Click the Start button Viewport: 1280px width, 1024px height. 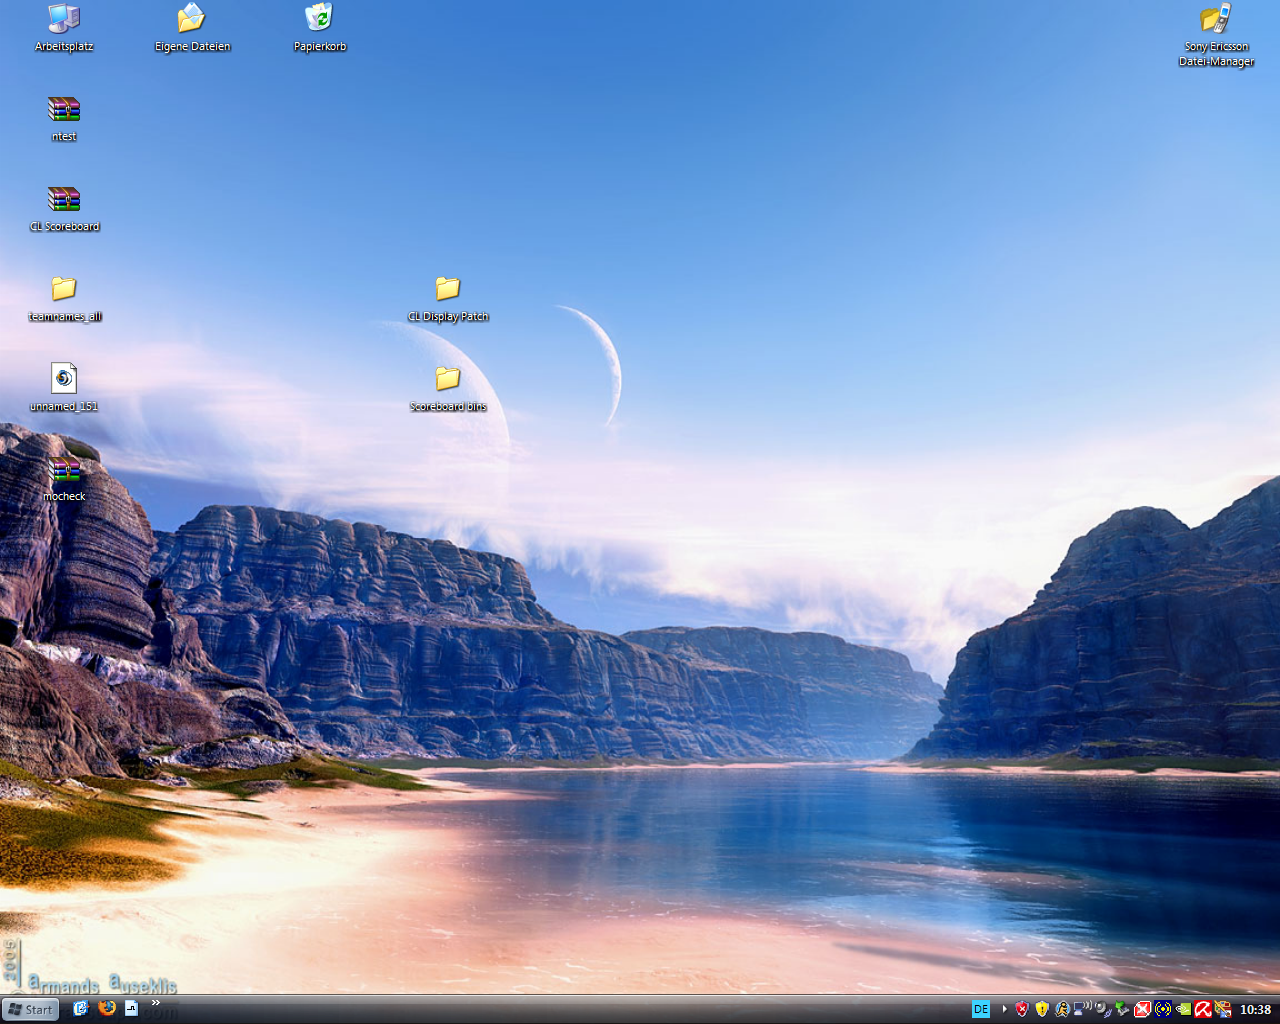pos(30,1009)
